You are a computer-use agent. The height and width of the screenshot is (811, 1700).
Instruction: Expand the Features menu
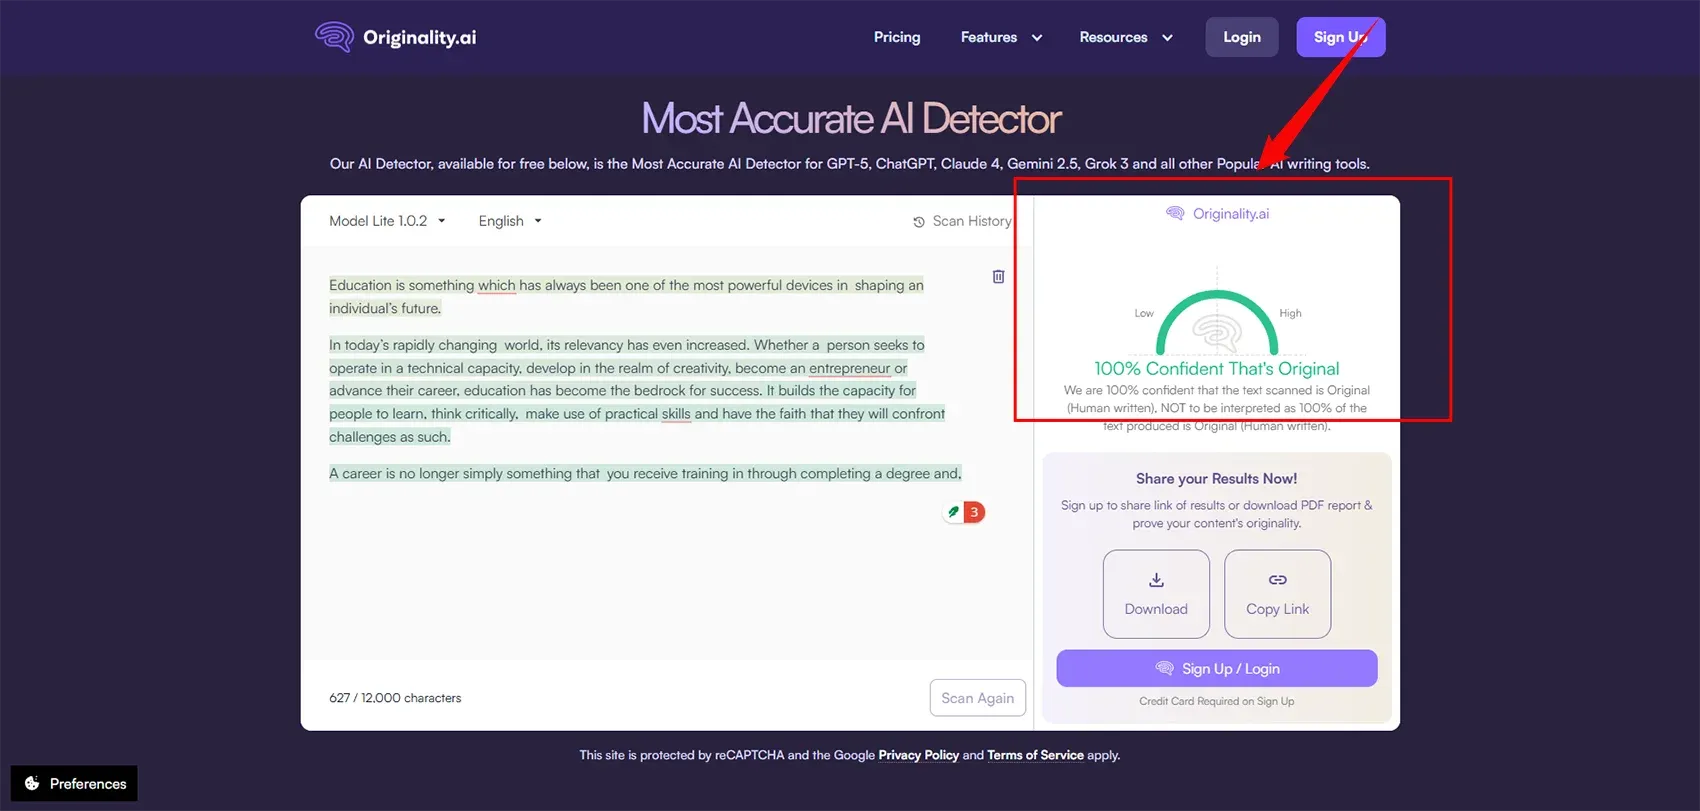point(1001,37)
